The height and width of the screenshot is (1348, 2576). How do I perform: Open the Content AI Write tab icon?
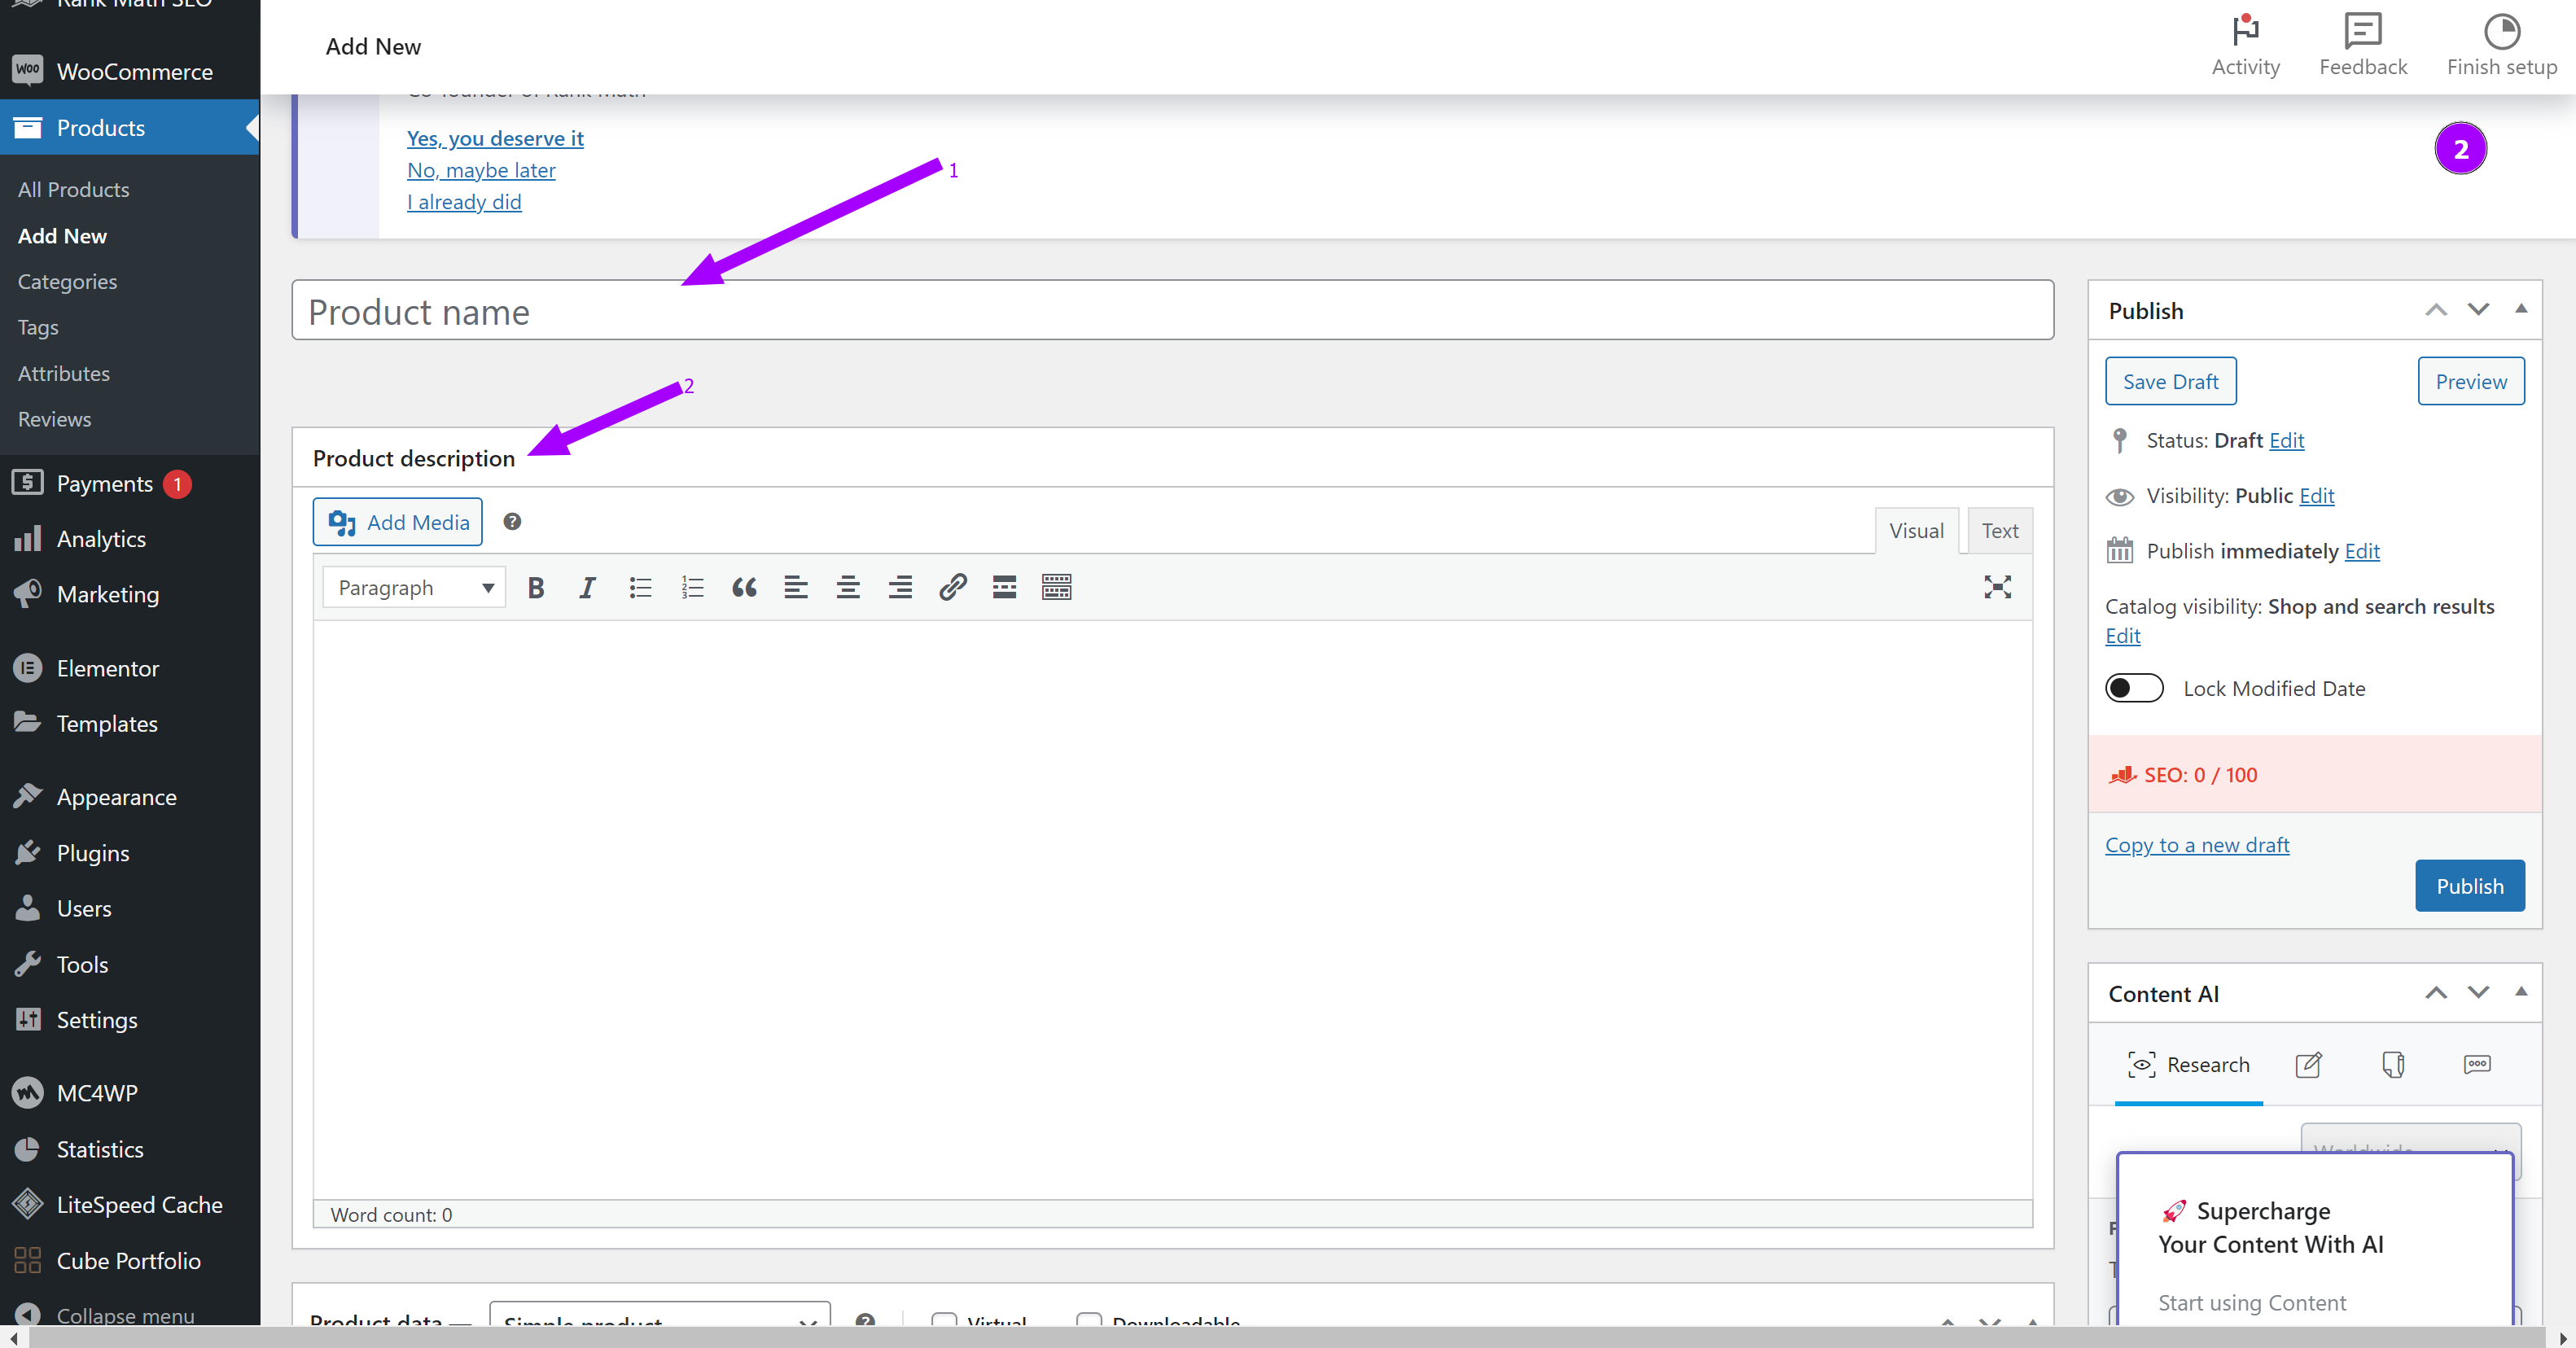(2308, 1064)
